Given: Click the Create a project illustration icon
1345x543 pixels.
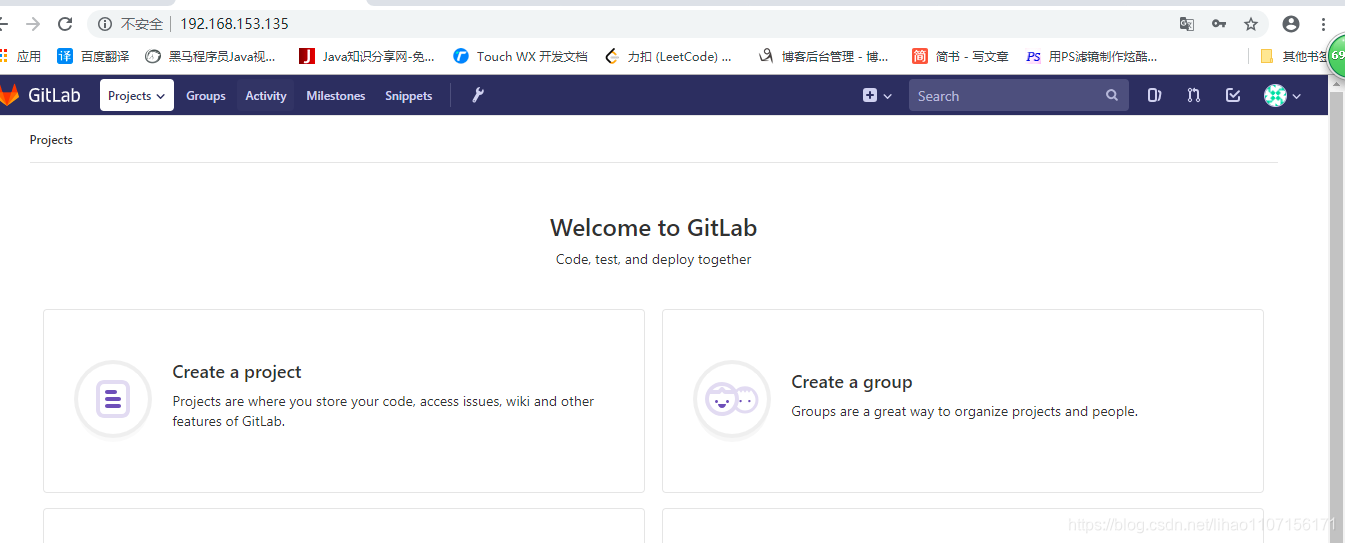Looking at the screenshot, I should click(x=113, y=400).
